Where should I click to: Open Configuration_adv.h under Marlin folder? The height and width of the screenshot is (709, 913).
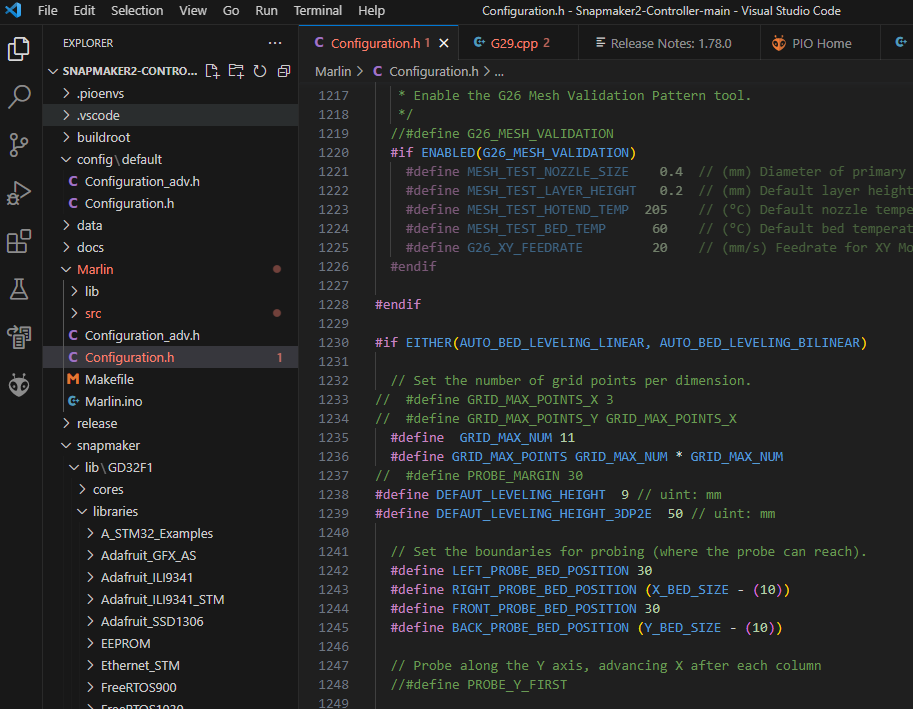[171, 335]
